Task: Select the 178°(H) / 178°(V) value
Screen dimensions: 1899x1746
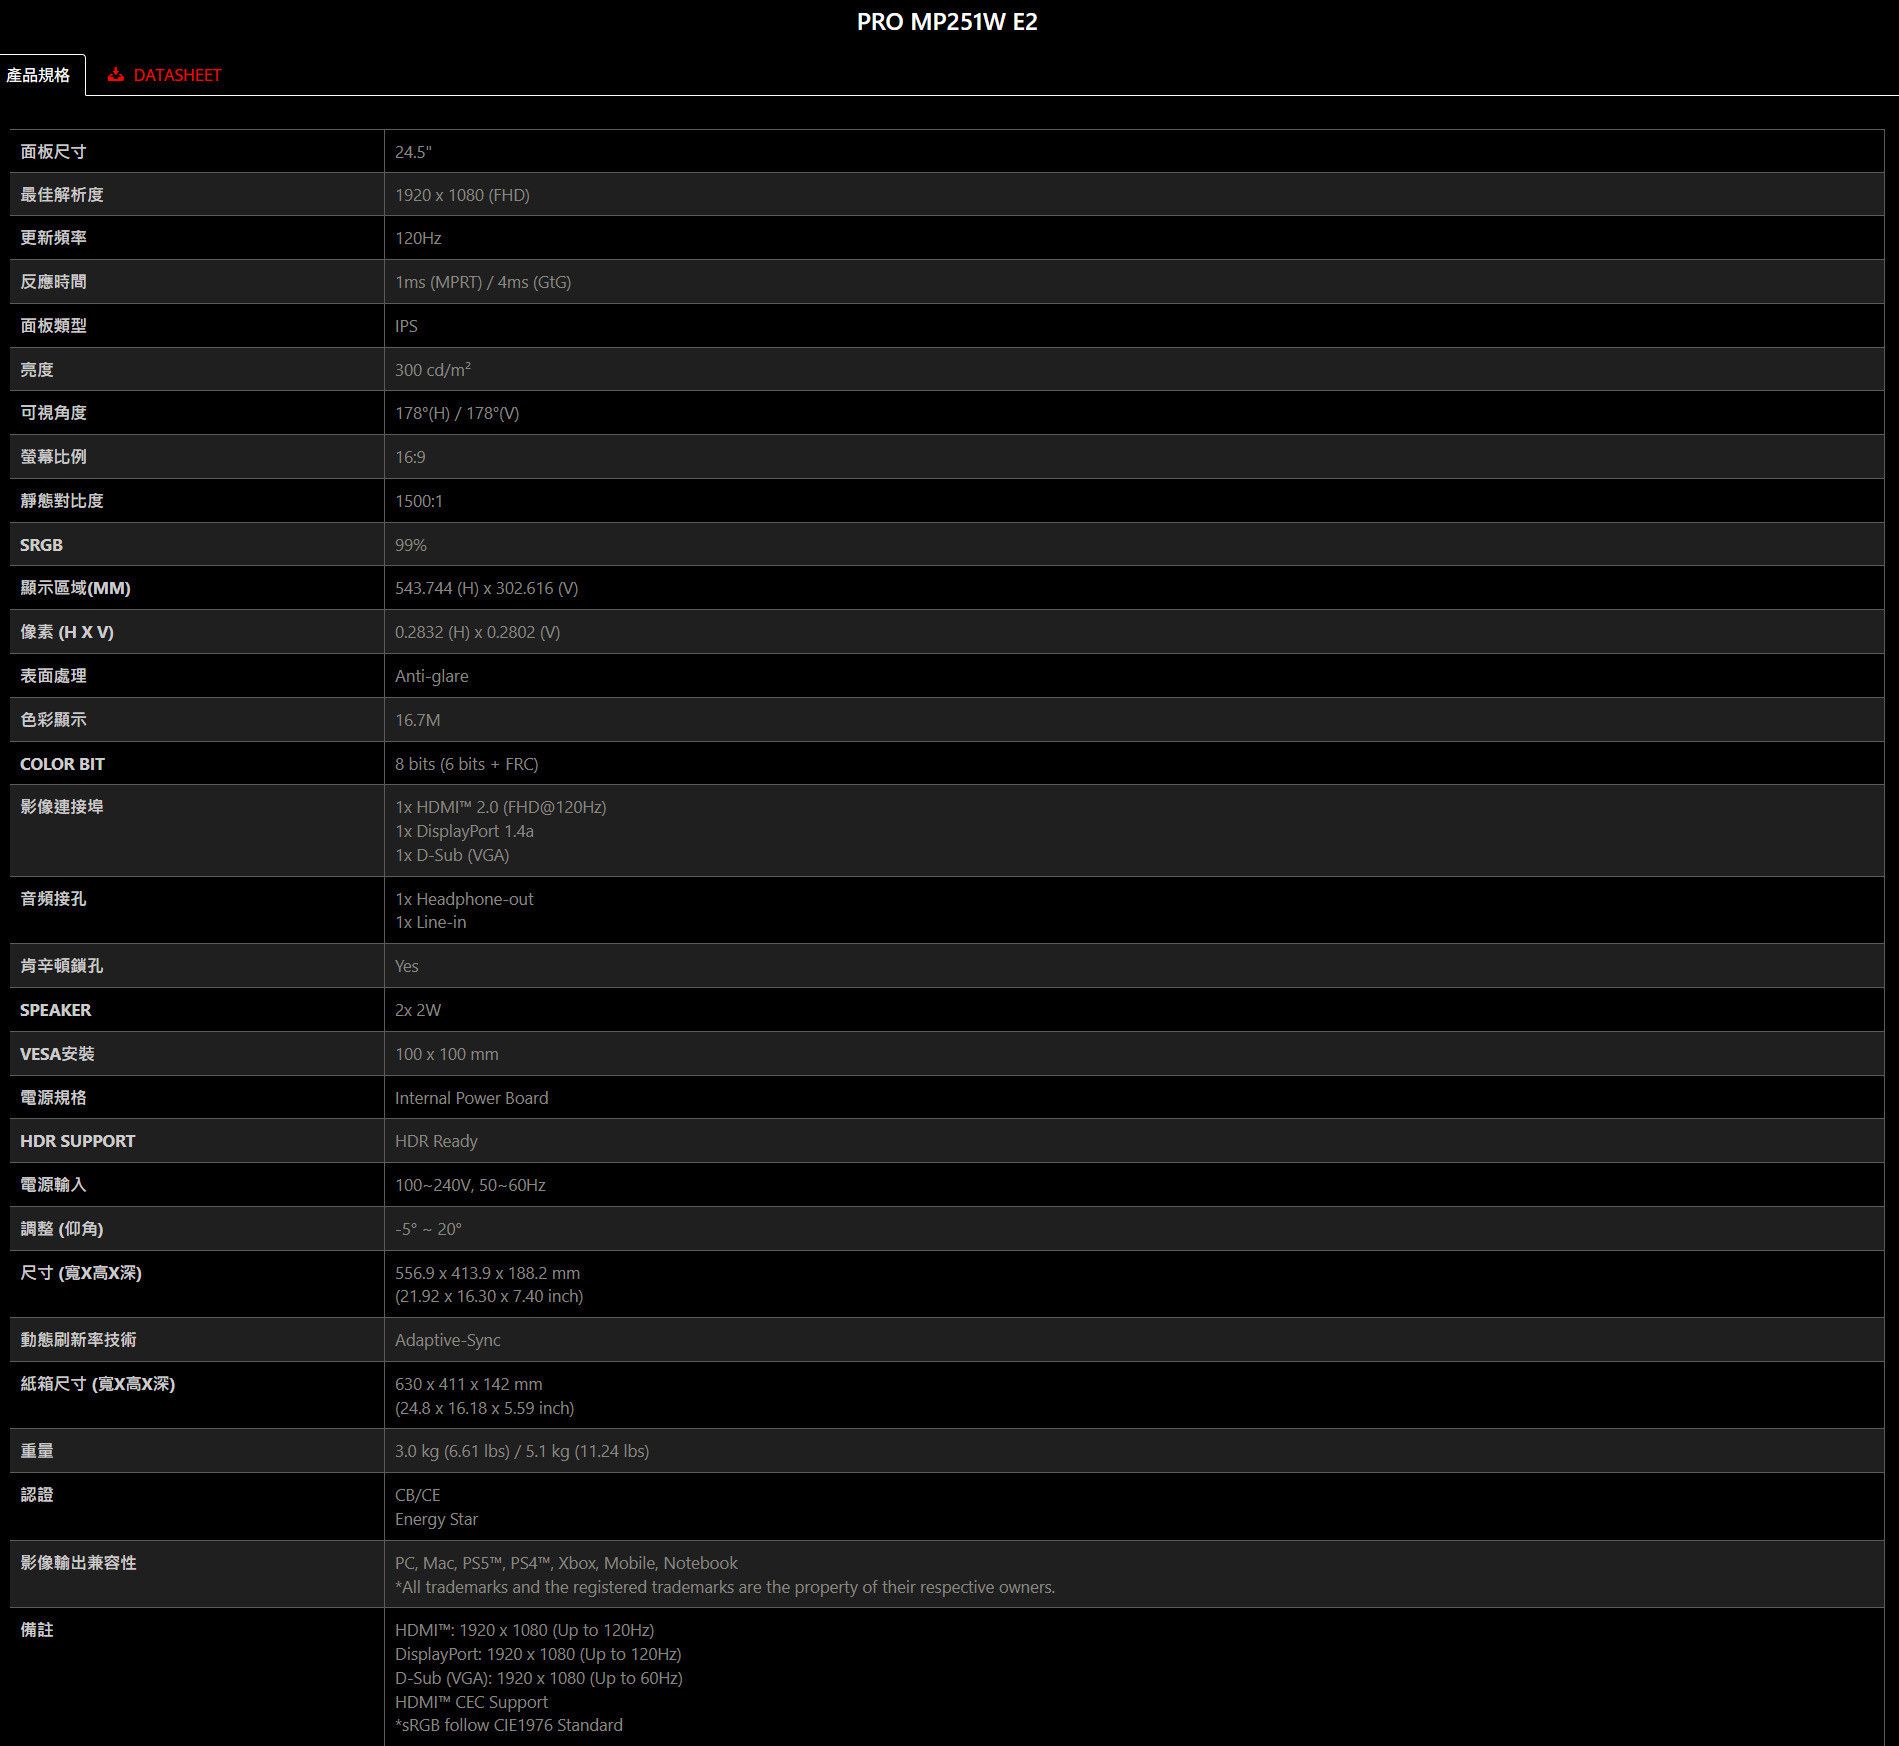Action: [x=457, y=413]
